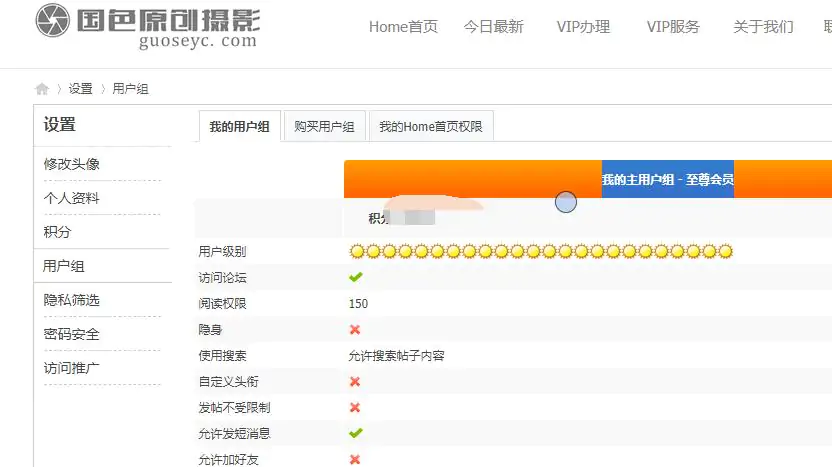Go to the home icon in breadcrumb
This screenshot has height=467, width=832.
tap(42, 89)
